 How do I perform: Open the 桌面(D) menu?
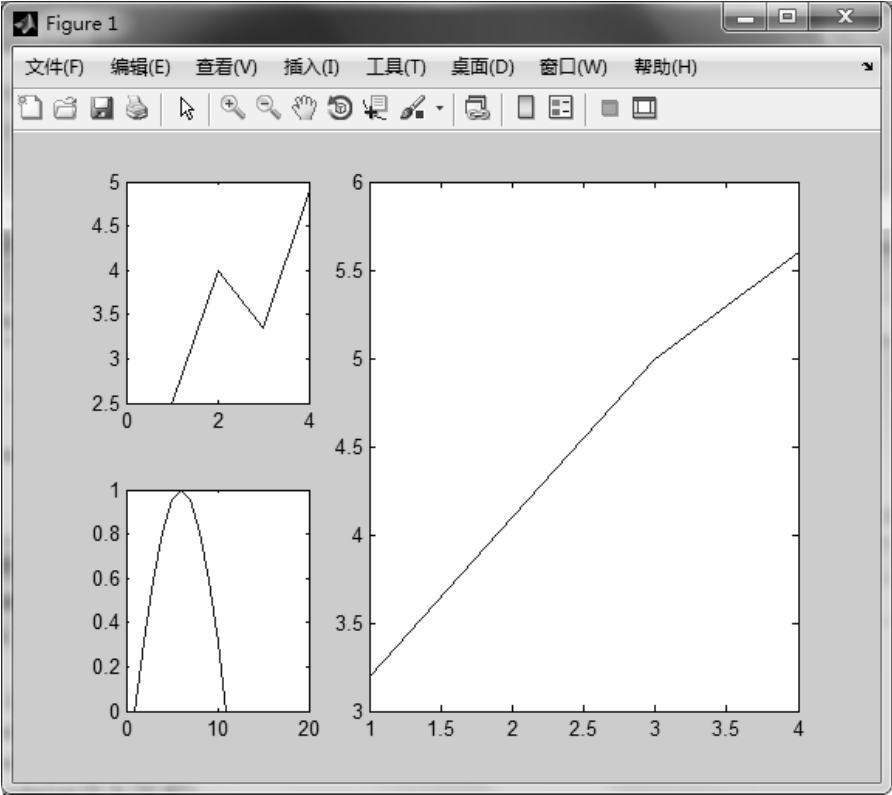pyautogui.click(x=482, y=67)
